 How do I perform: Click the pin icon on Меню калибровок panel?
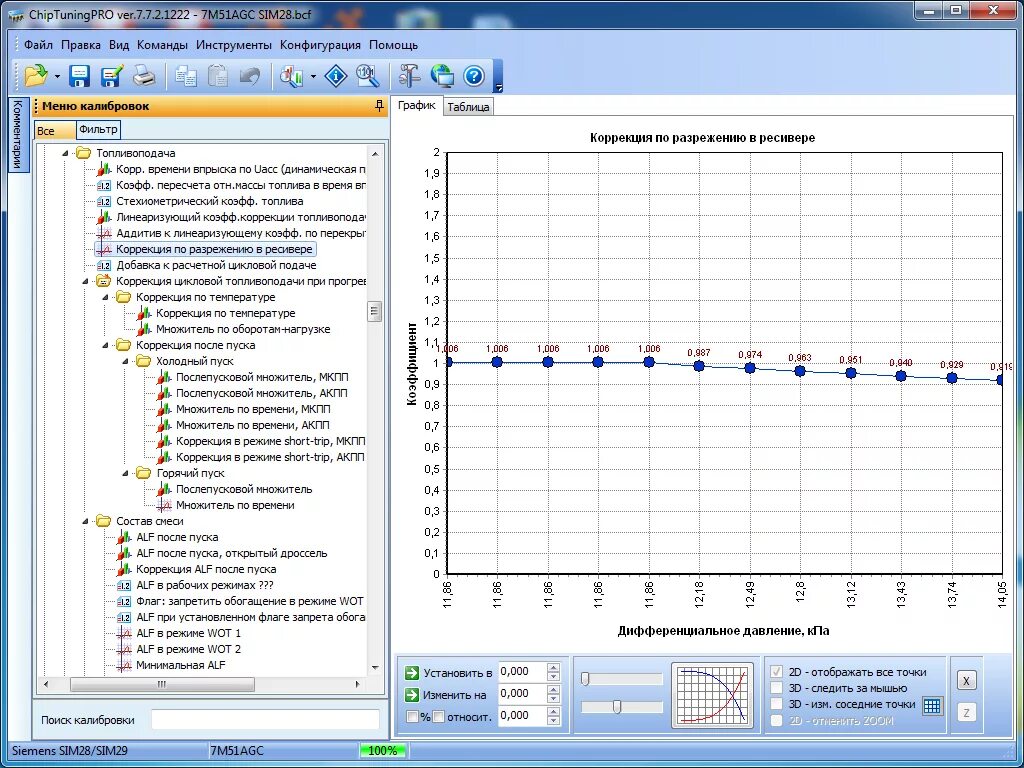point(379,106)
